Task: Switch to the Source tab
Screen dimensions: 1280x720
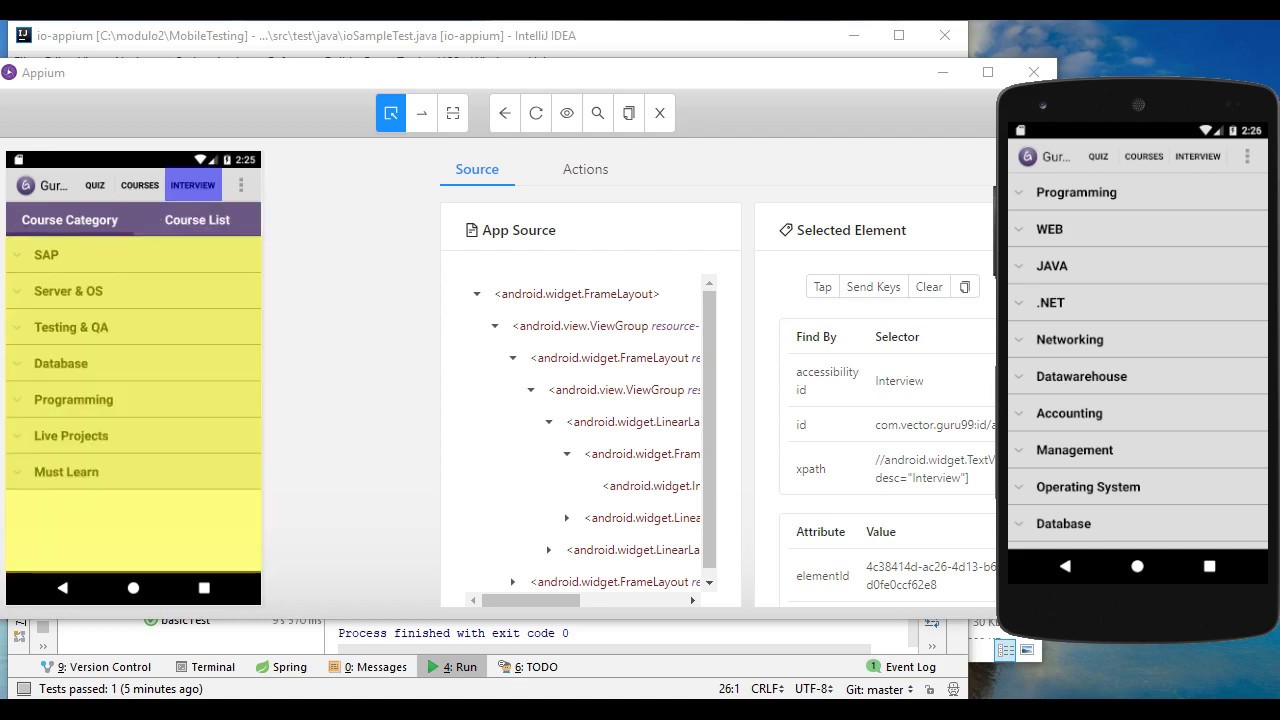Action: (477, 169)
